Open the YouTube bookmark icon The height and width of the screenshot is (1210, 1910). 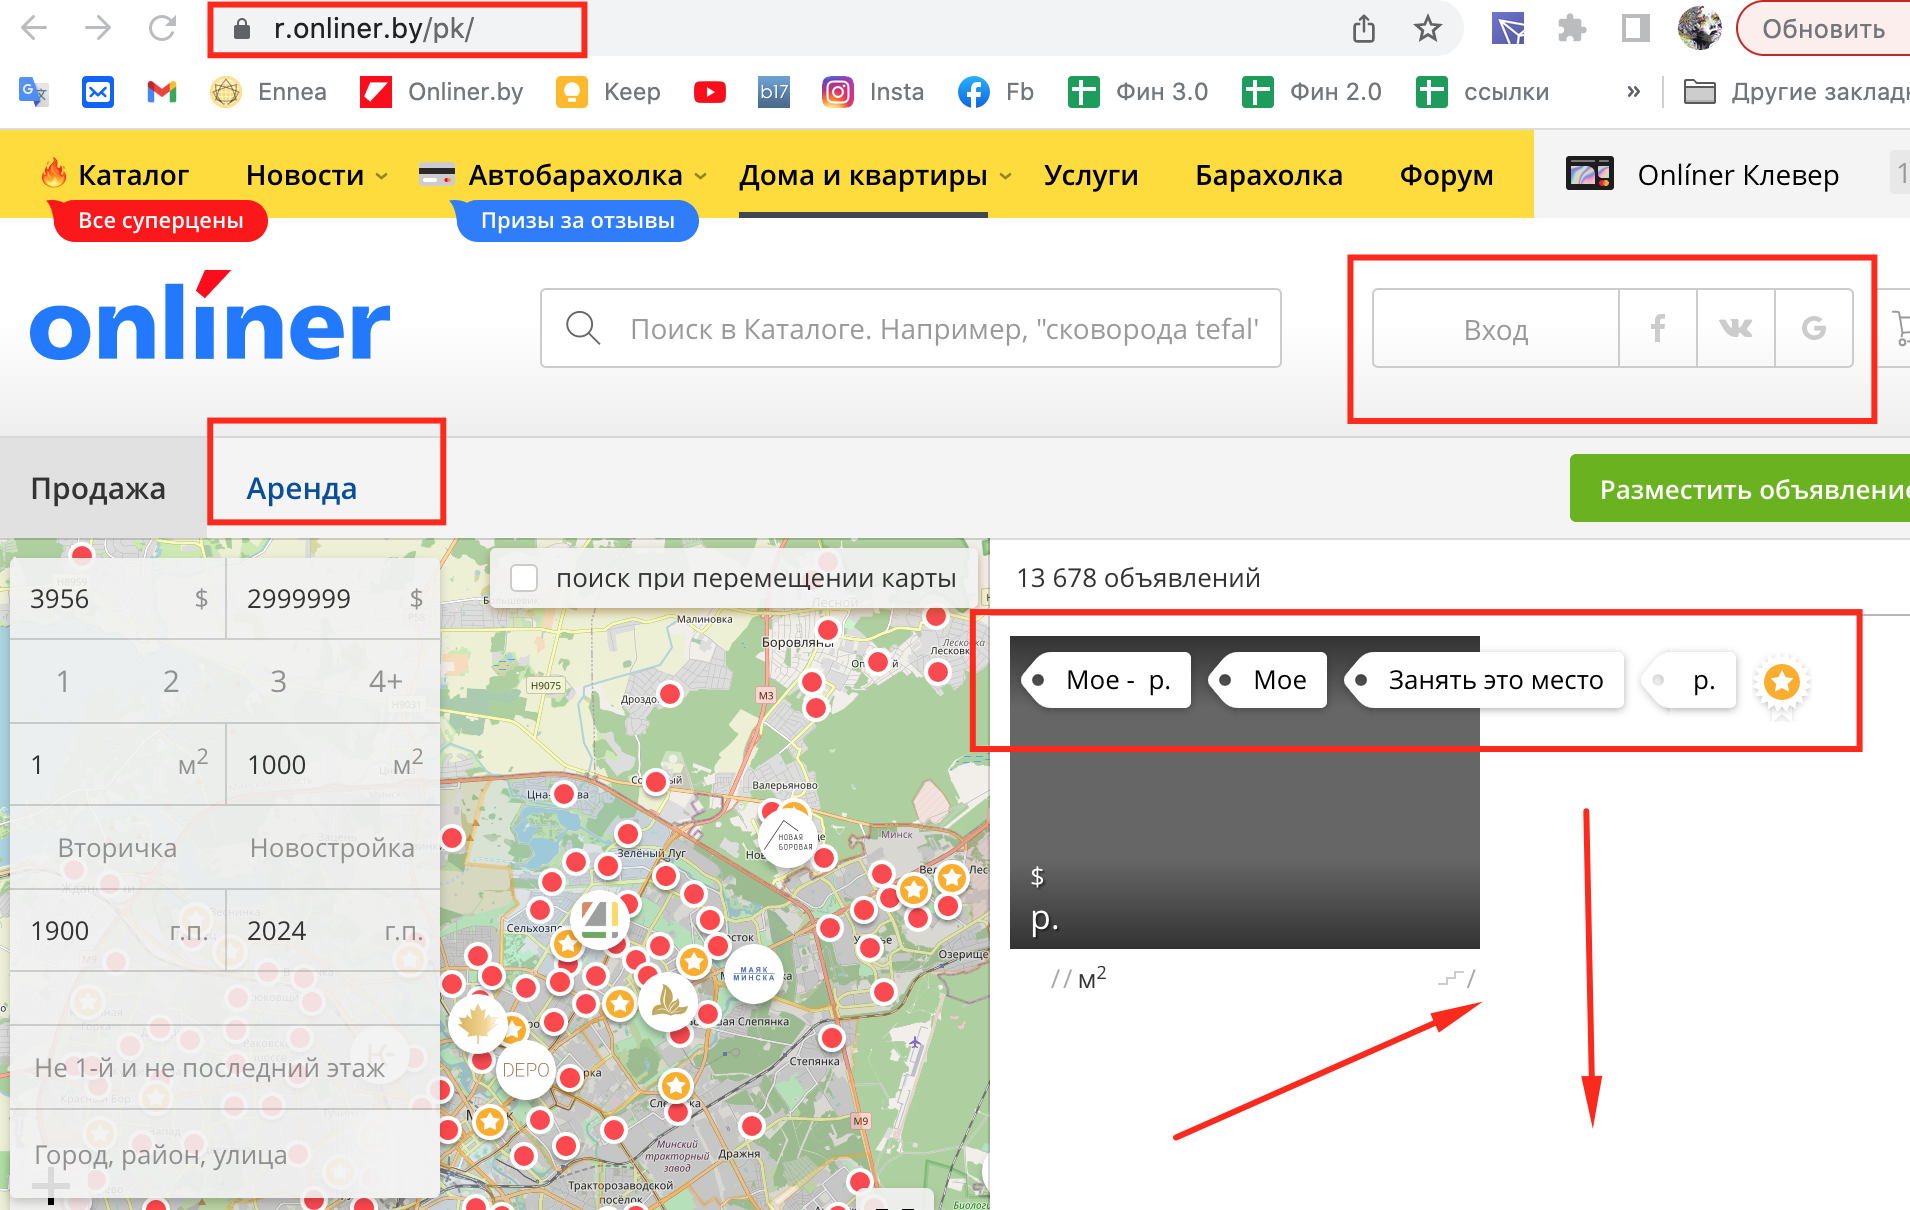point(710,92)
